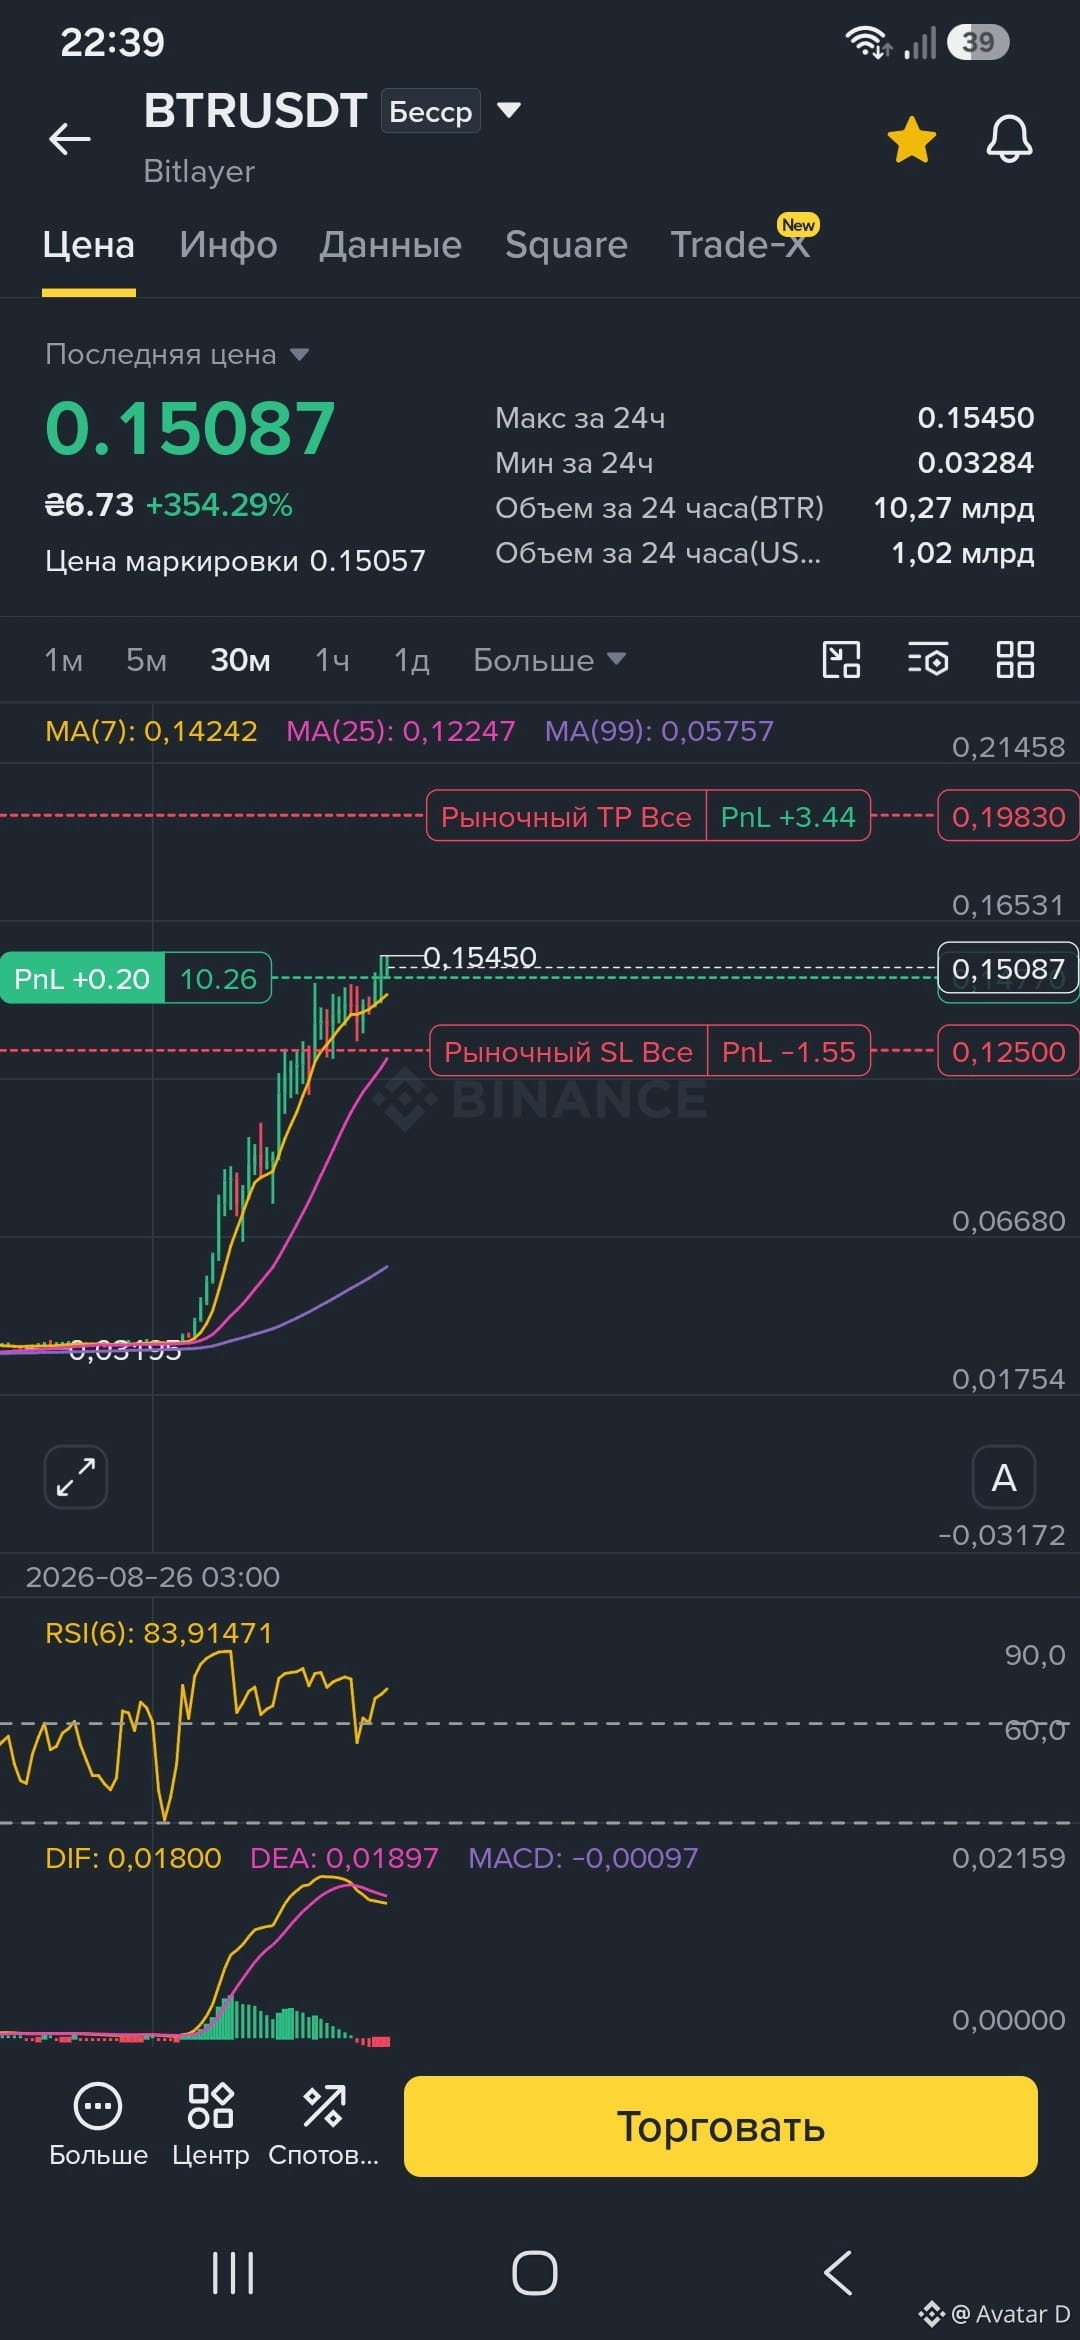The width and height of the screenshot is (1080, 2340).
Task: Open the Больше bottom menu icon
Action: coord(98,2124)
